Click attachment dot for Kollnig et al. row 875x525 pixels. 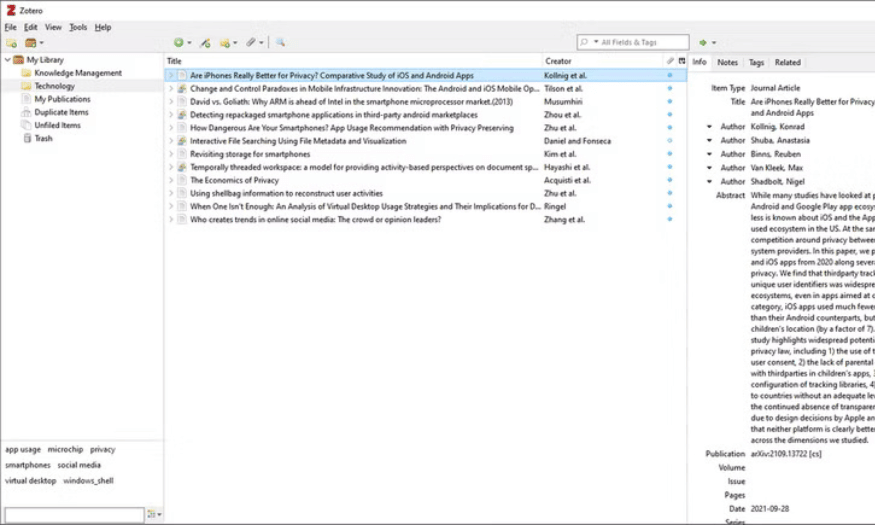pyautogui.click(x=670, y=75)
